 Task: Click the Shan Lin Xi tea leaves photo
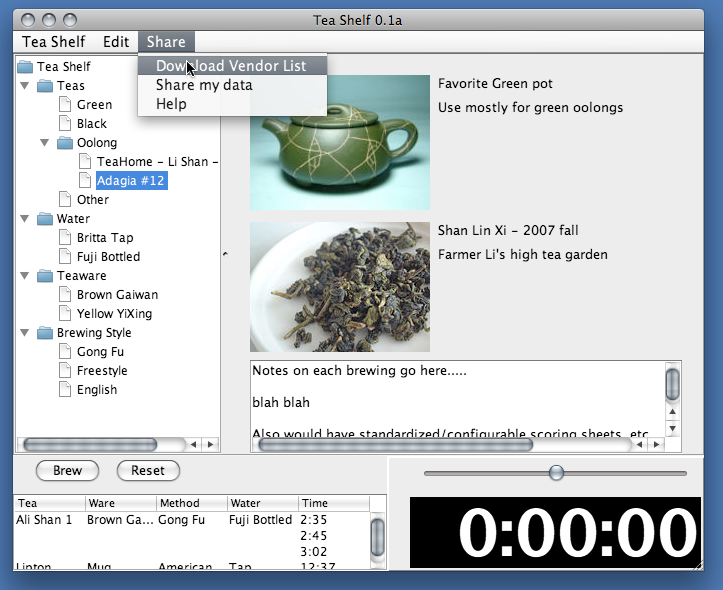[x=339, y=286]
